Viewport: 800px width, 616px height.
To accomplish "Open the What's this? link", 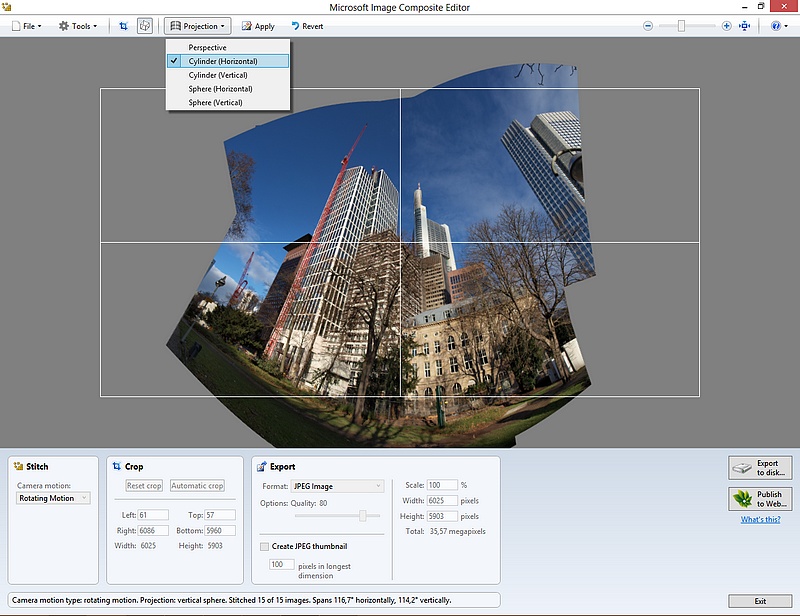I will pyautogui.click(x=761, y=519).
